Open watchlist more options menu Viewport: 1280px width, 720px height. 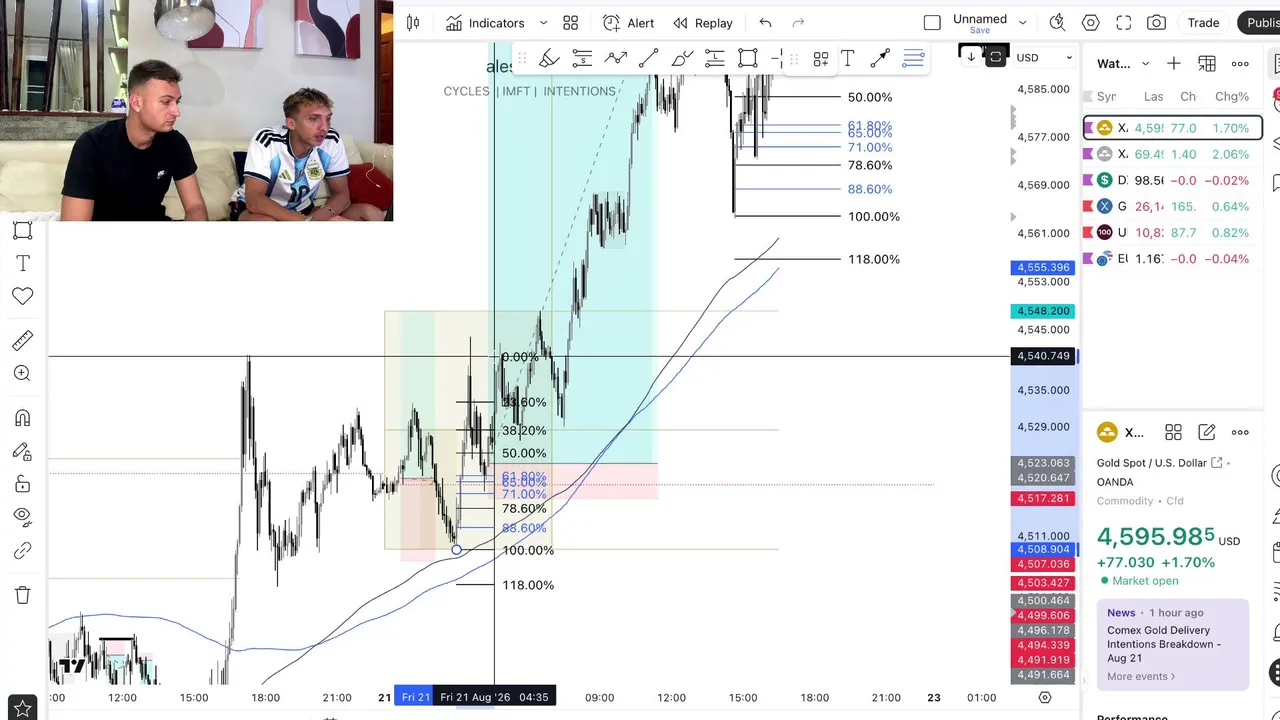pos(1240,64)
